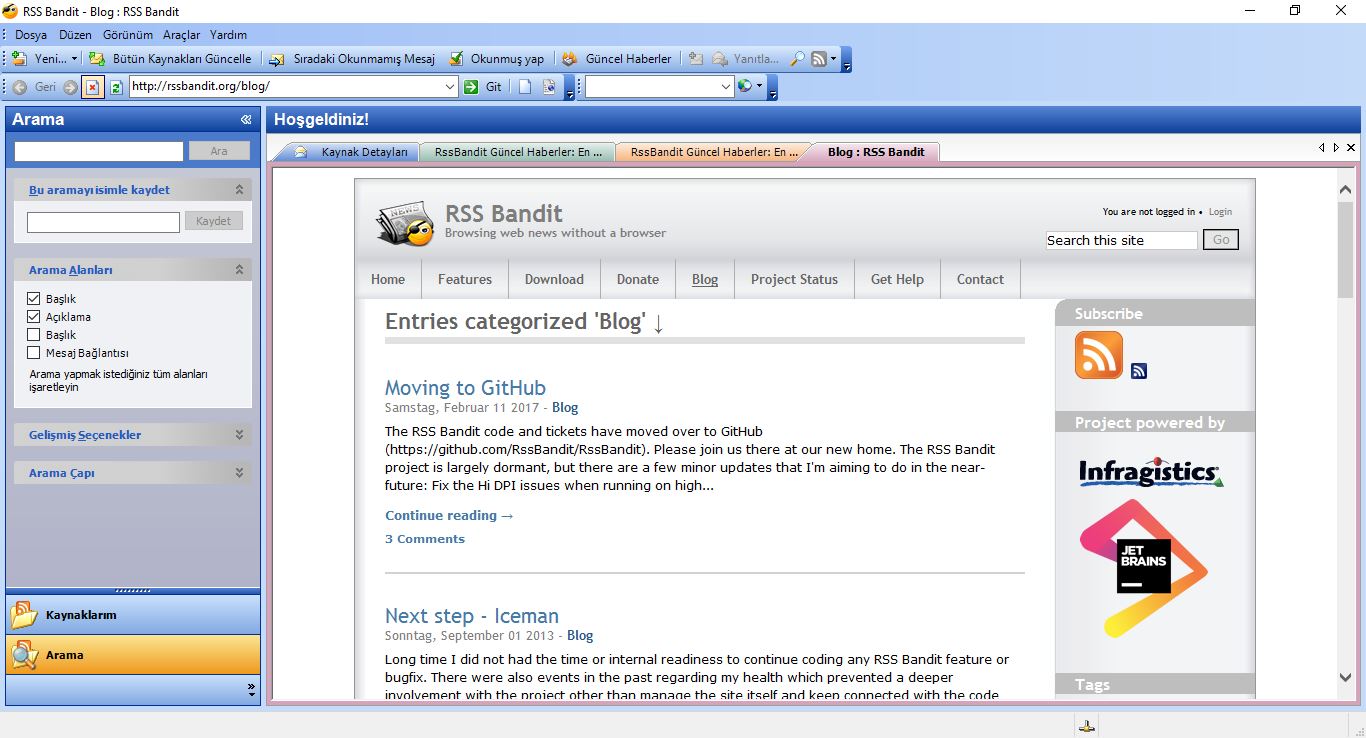Click page scrollbar down arrow
1366x738 pixels.
tap(1345, 677)
